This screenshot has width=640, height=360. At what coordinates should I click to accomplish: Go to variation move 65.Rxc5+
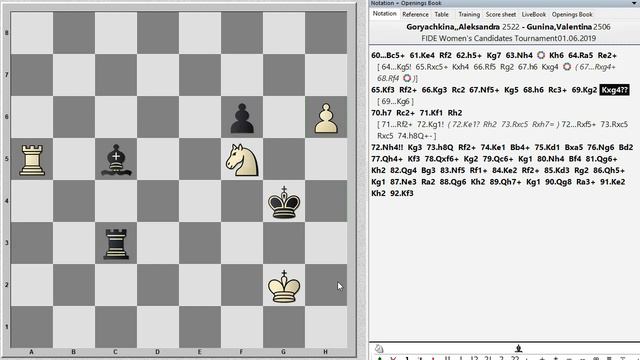pyautogui.click(x=431, y=67)
